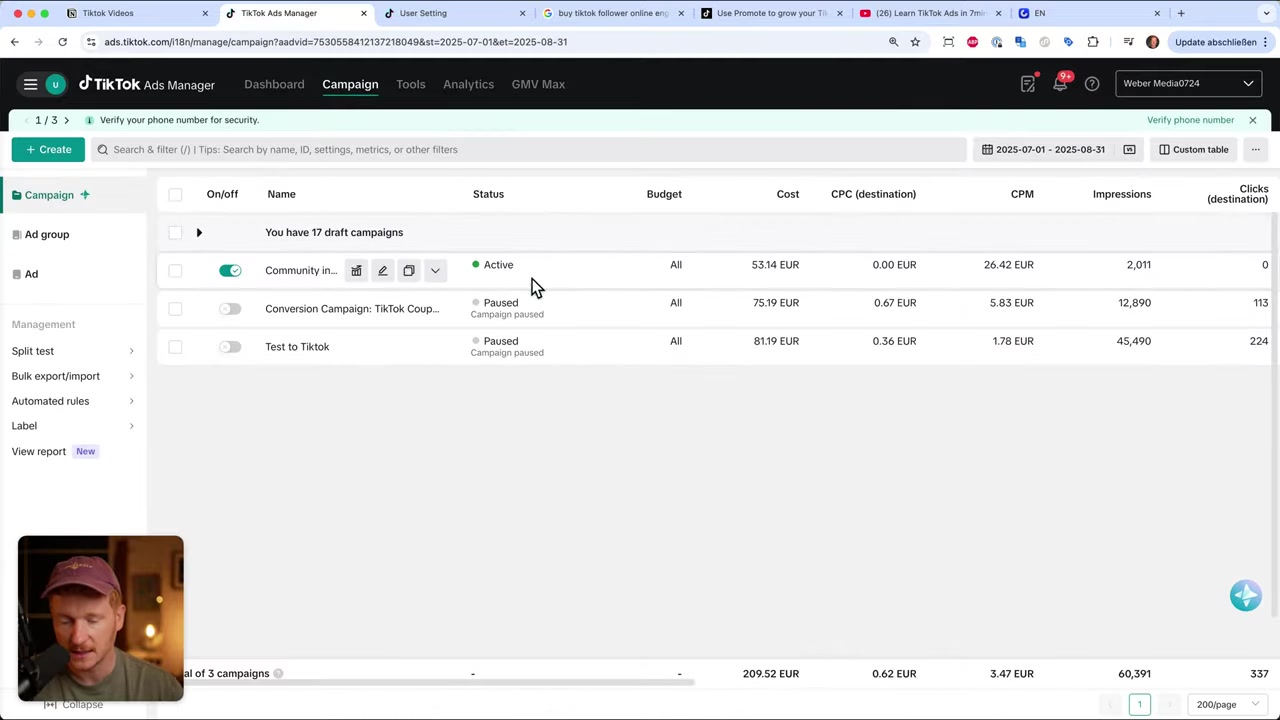
Task: Click the screenshot capture extension icon
Action: pyautogui.click(x=948, y=42)
